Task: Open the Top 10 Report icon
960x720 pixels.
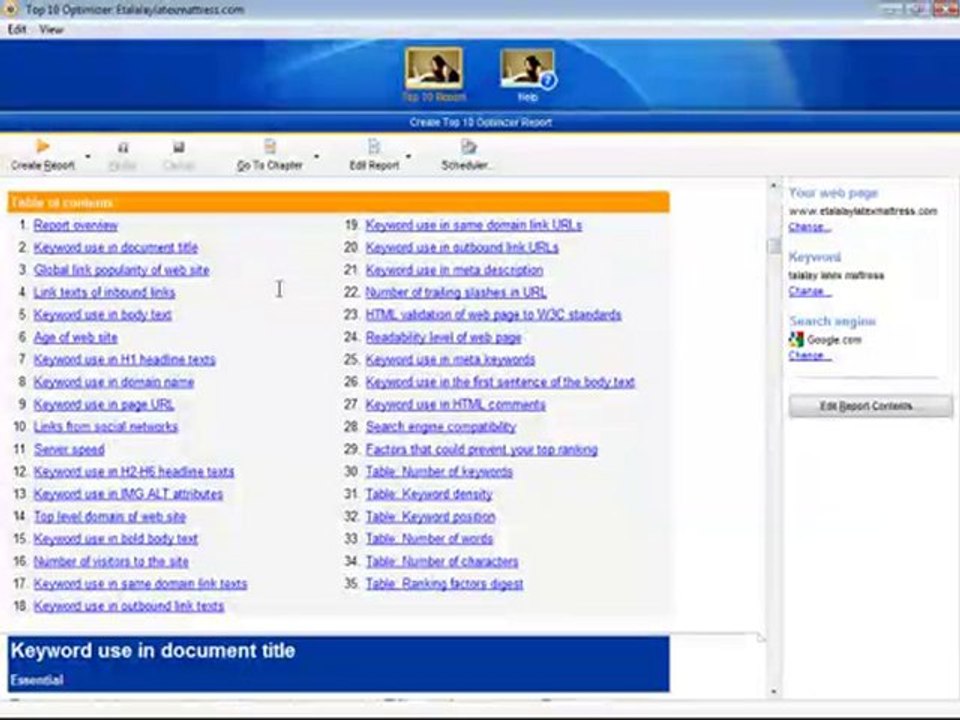Action: (433, 69)
